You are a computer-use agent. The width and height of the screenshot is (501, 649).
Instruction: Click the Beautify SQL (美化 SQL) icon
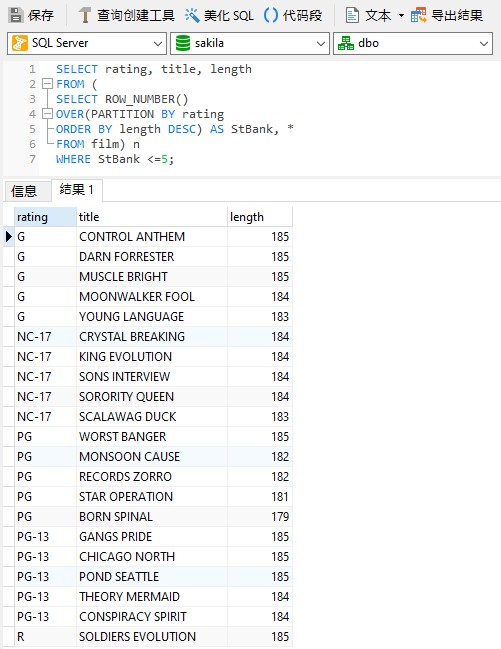click(192, 15)
